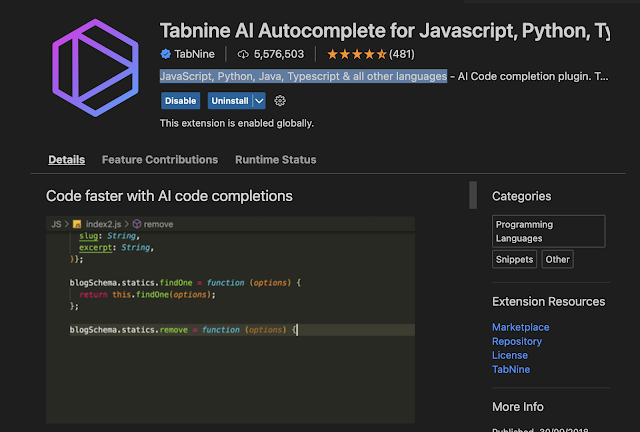Click the Uninstall button
The image size is (640, 432).
point(230,101)
